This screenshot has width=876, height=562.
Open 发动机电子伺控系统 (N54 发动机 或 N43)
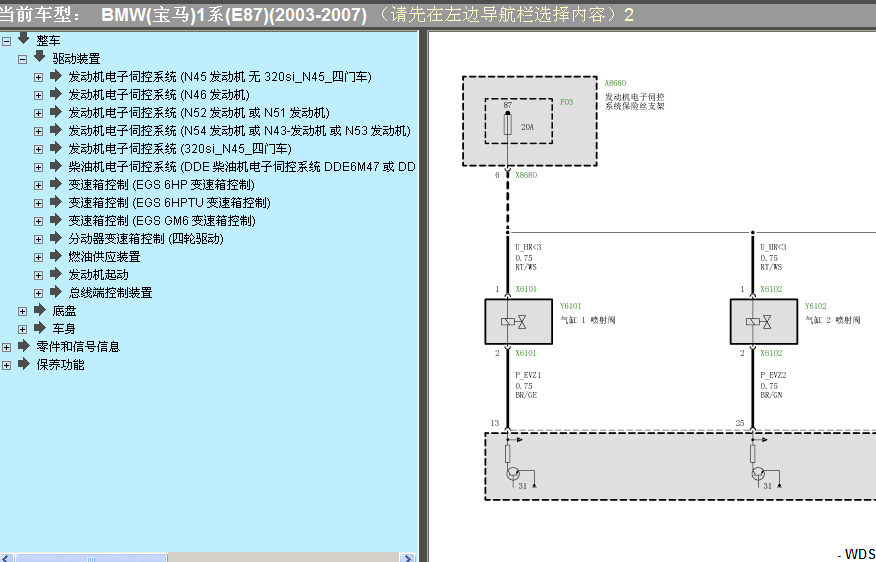[x=240, y=131]
